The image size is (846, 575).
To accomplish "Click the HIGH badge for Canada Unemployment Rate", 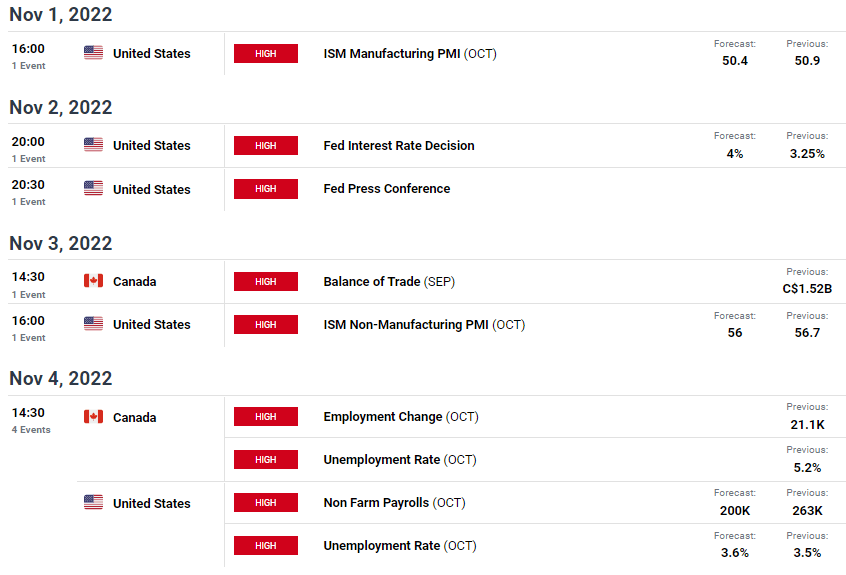I will 265,460.
